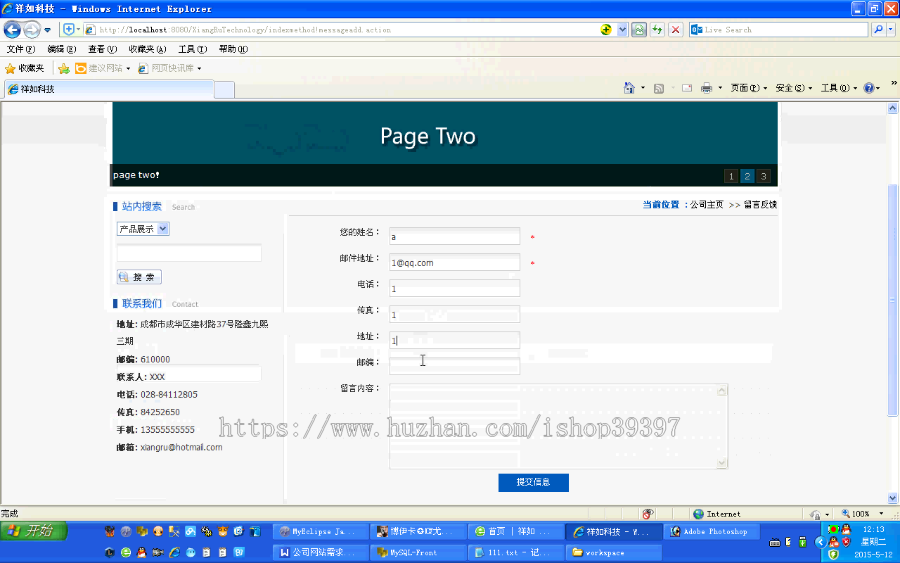Click the site search text field
The image size is (900, 563).
[189, 253]
